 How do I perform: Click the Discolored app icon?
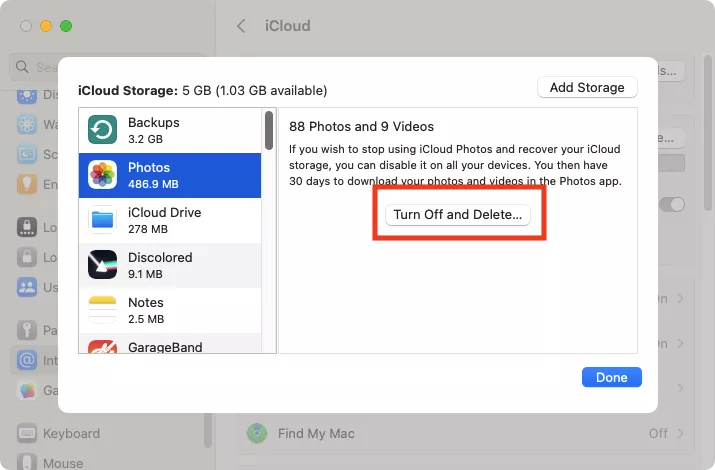pyautogui.click(x=103, y=265)
